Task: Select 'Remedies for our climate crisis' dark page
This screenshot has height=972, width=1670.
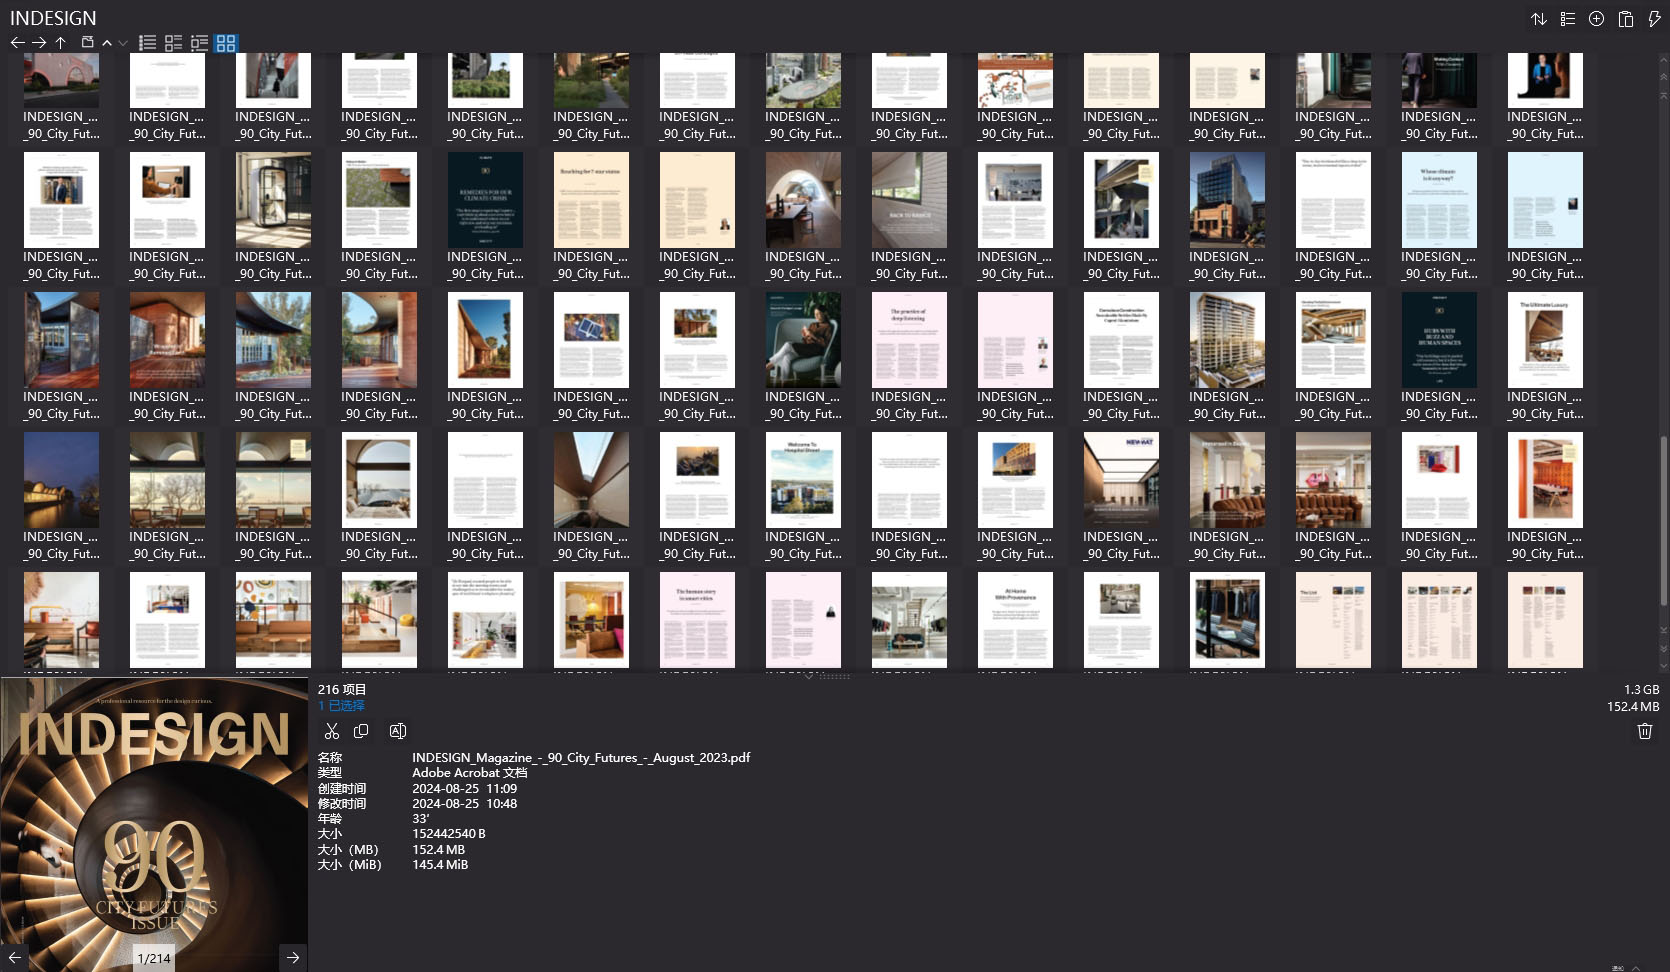Action: point(485,200)
